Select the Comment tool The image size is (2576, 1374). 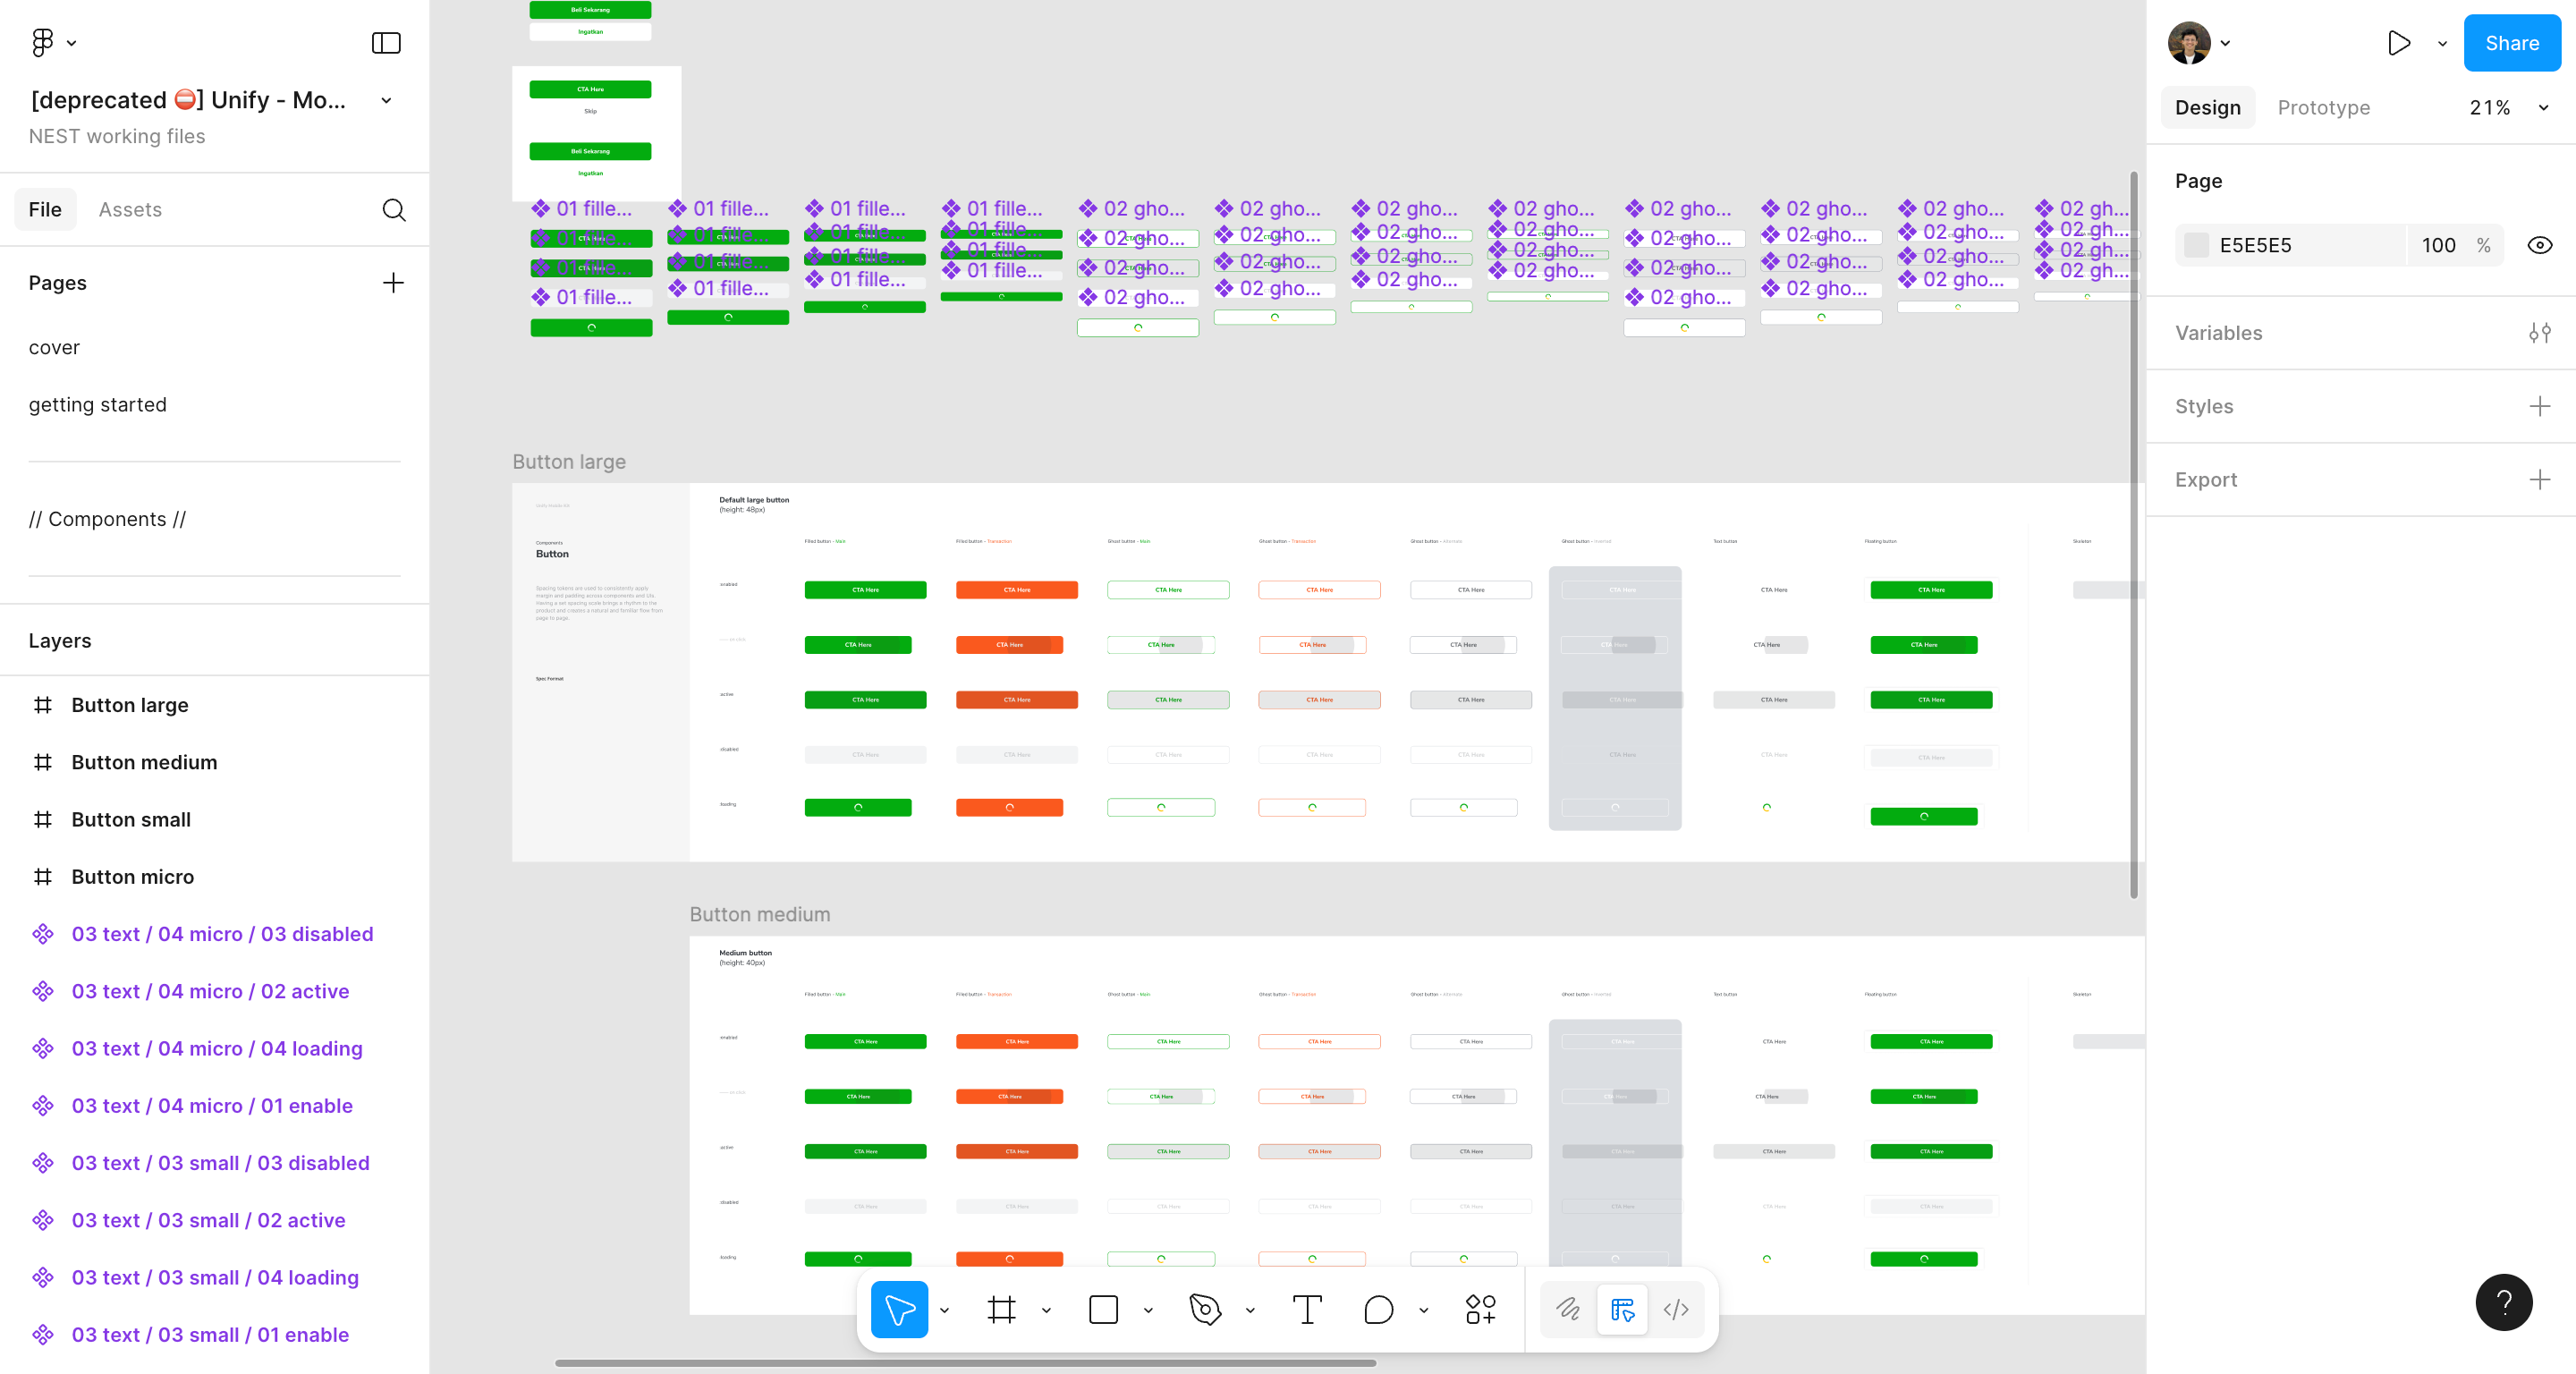[x=1378, y=1309]
